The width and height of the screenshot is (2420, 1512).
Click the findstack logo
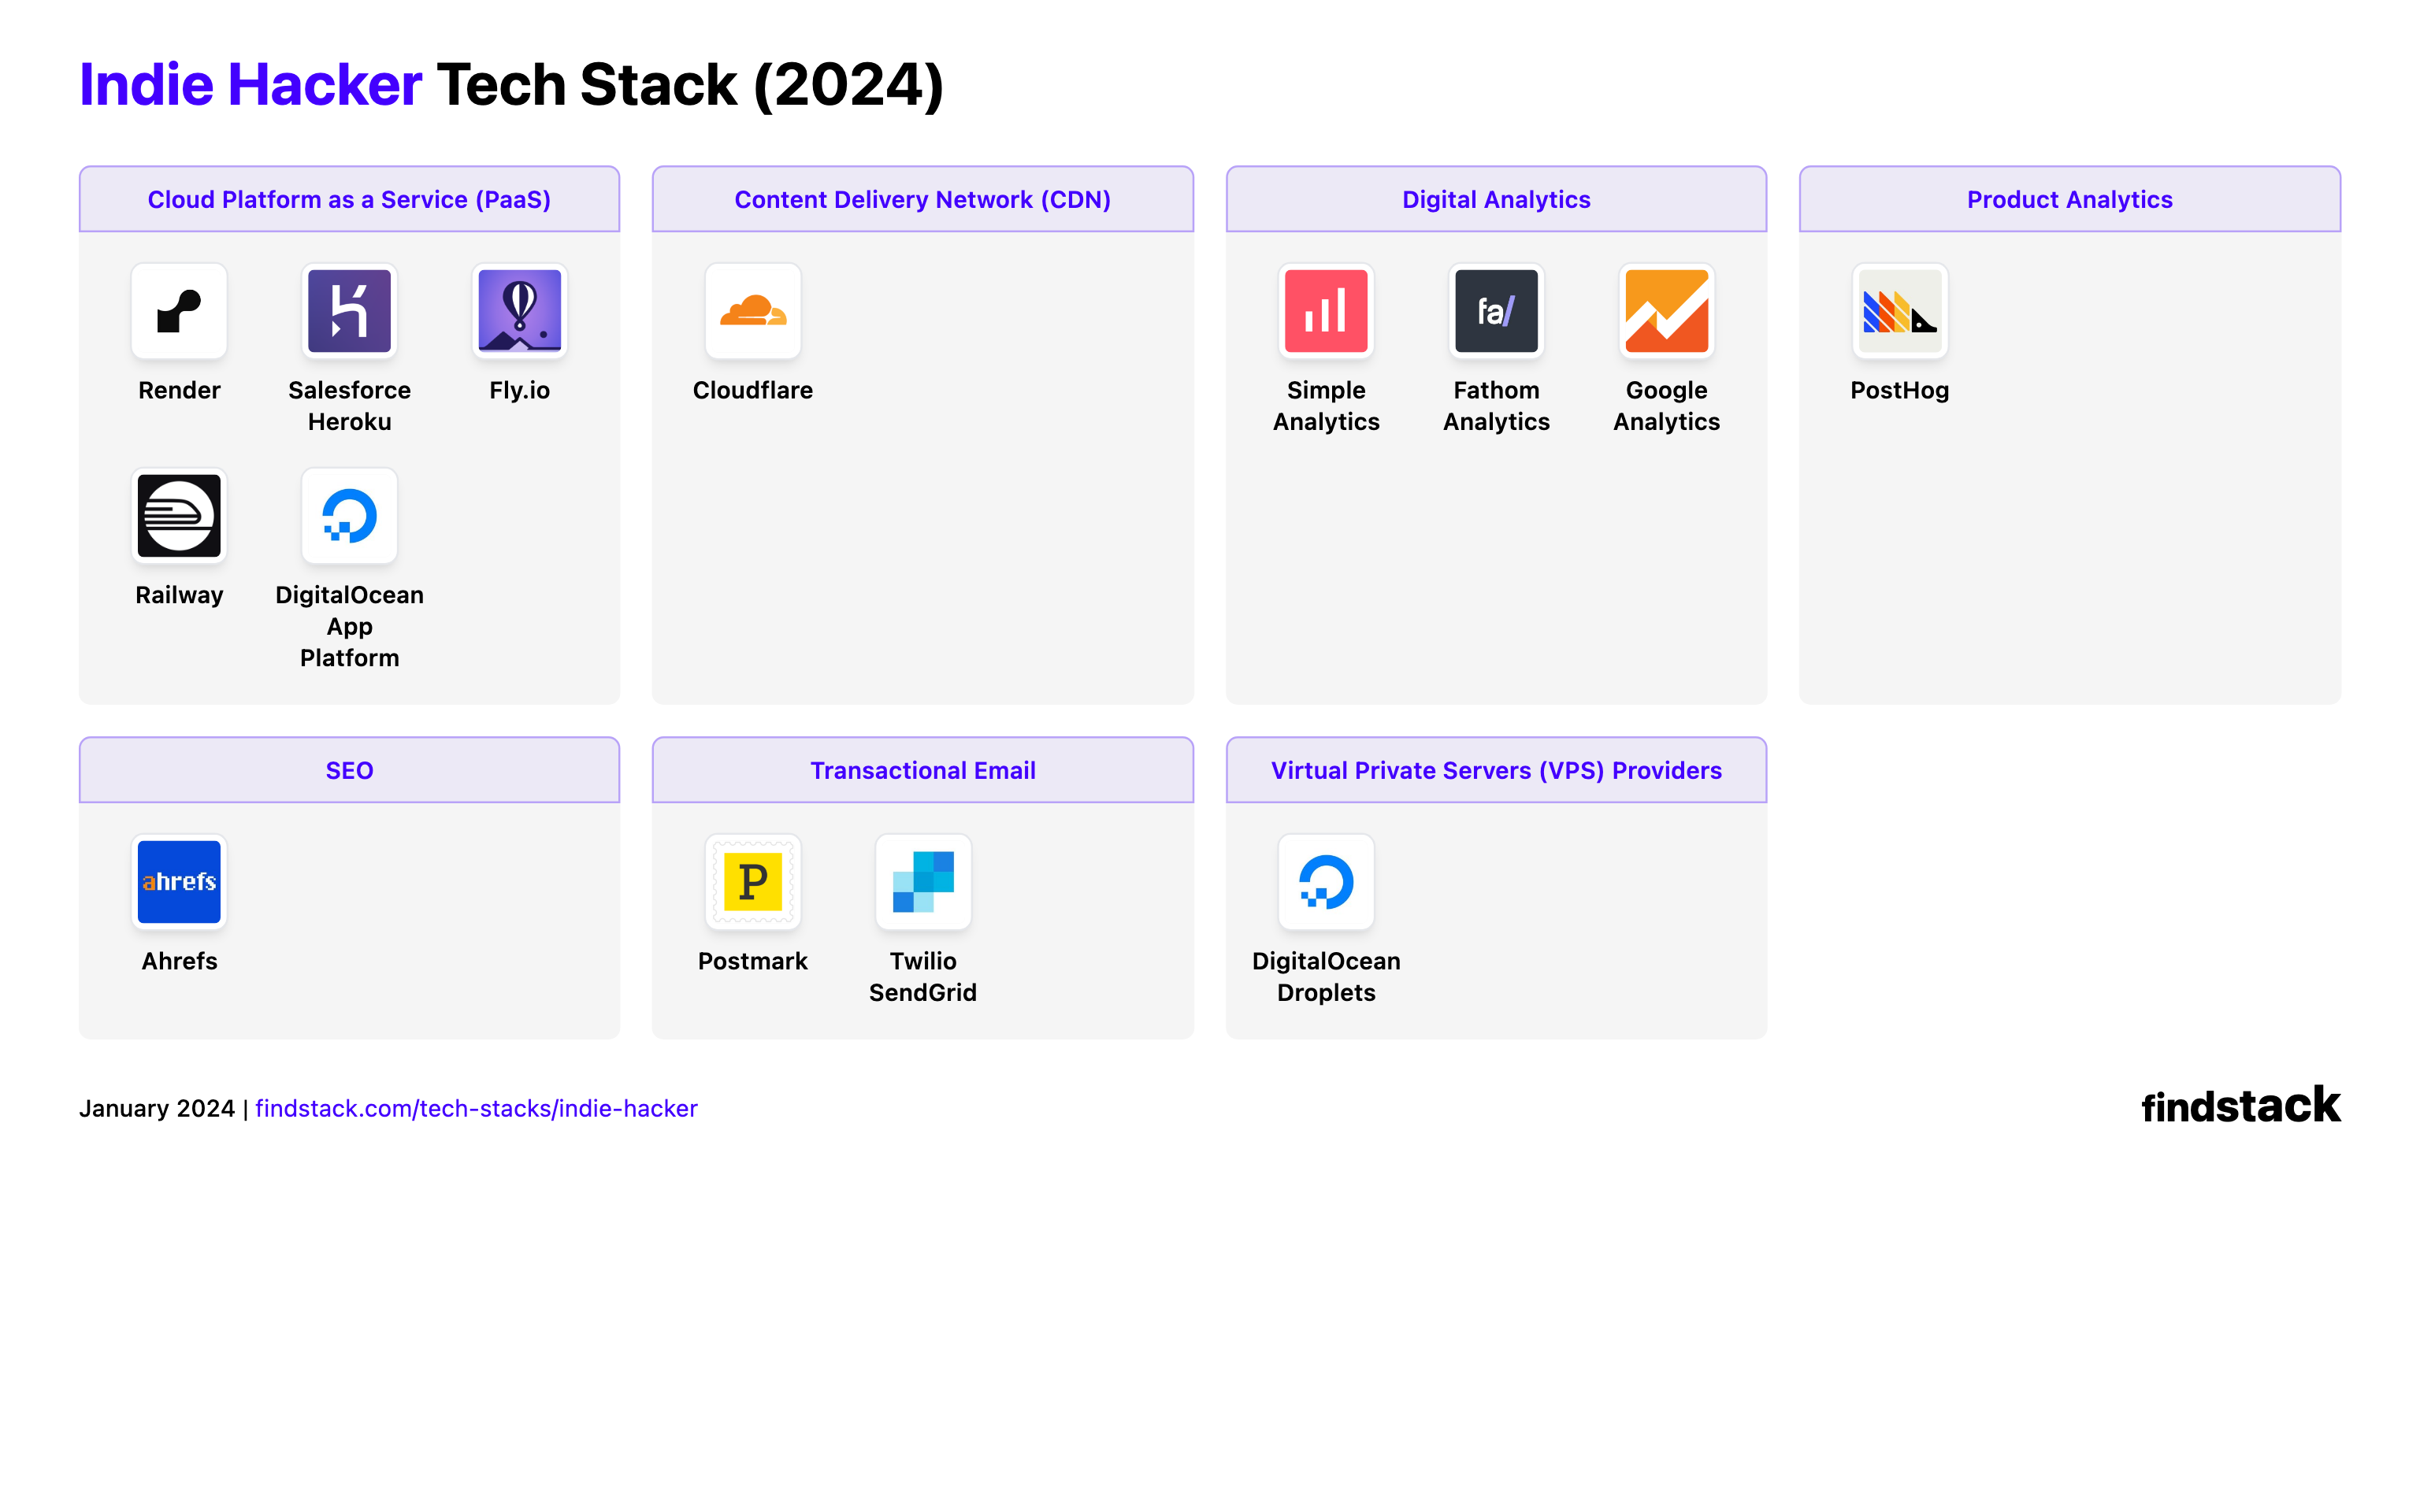tap(2240, 1106)
